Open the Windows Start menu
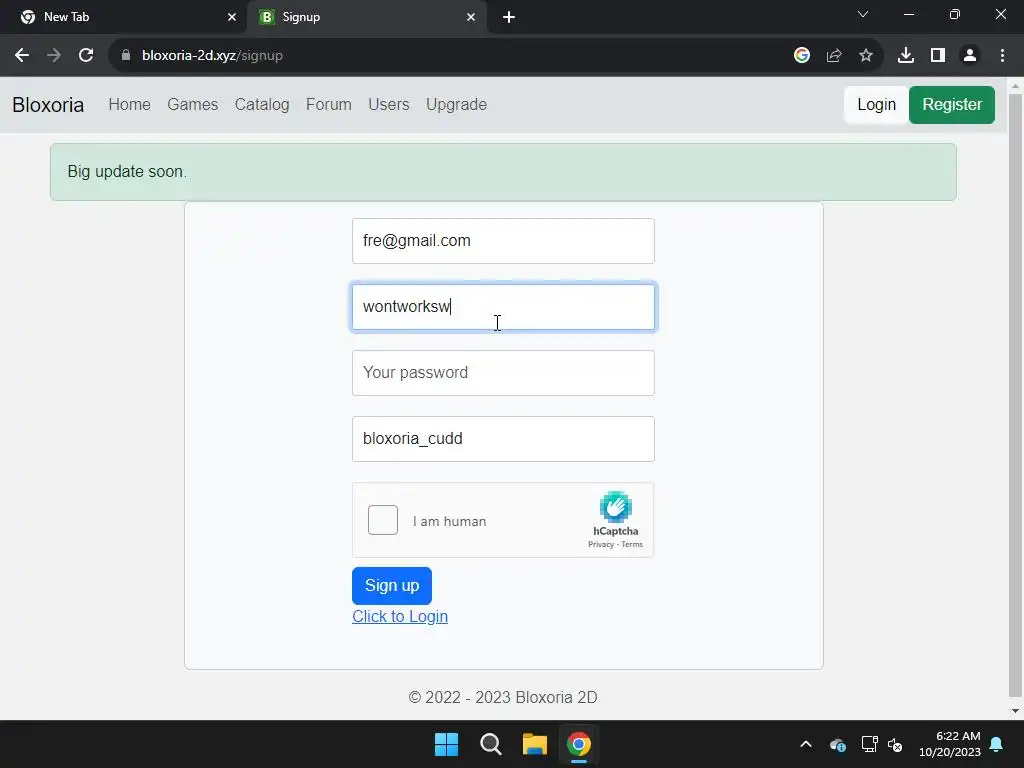Screen dimensions: 1024x768 (x=447, y=744)
